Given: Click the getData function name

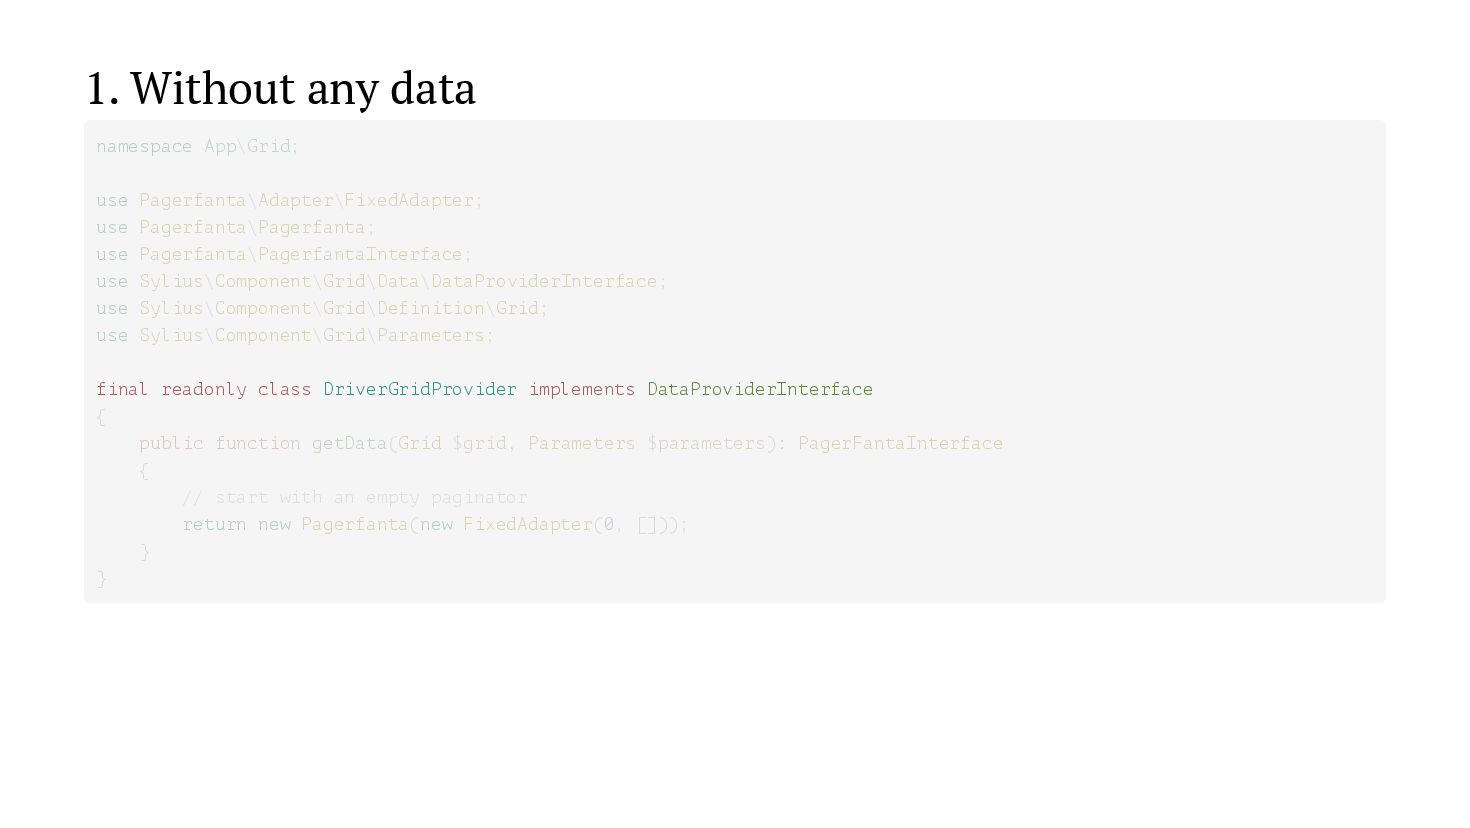Looking at the screenshot, I should (x=349, y=444).
